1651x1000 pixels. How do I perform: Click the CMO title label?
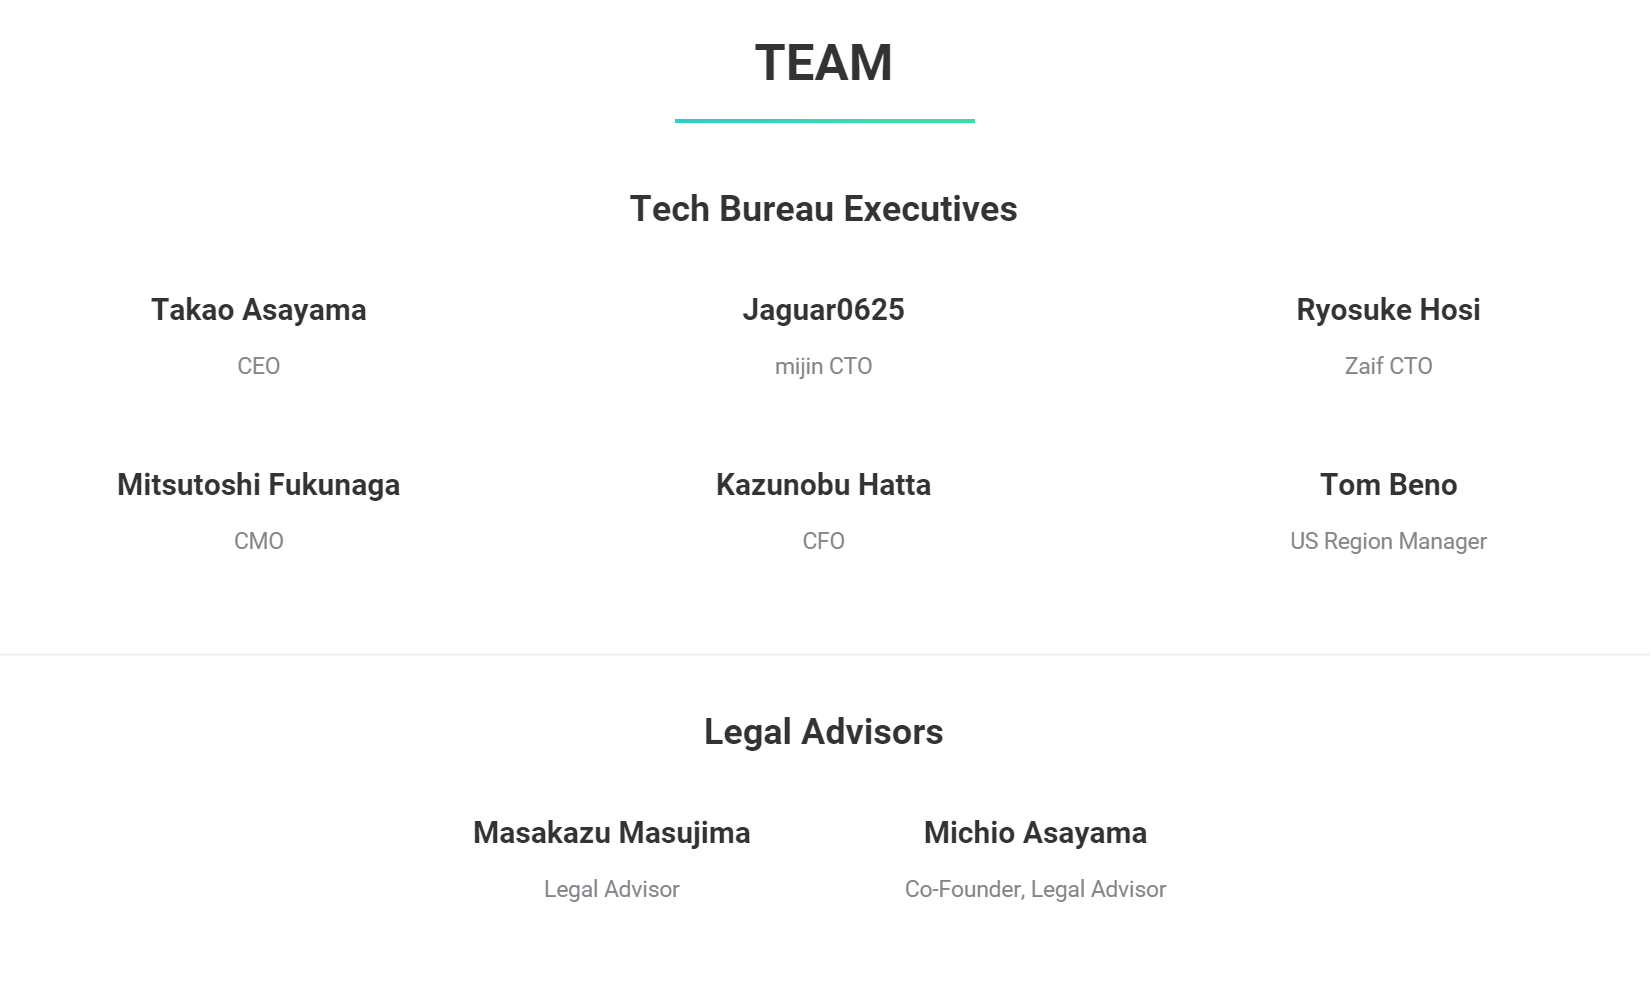(x=259, y=541)
